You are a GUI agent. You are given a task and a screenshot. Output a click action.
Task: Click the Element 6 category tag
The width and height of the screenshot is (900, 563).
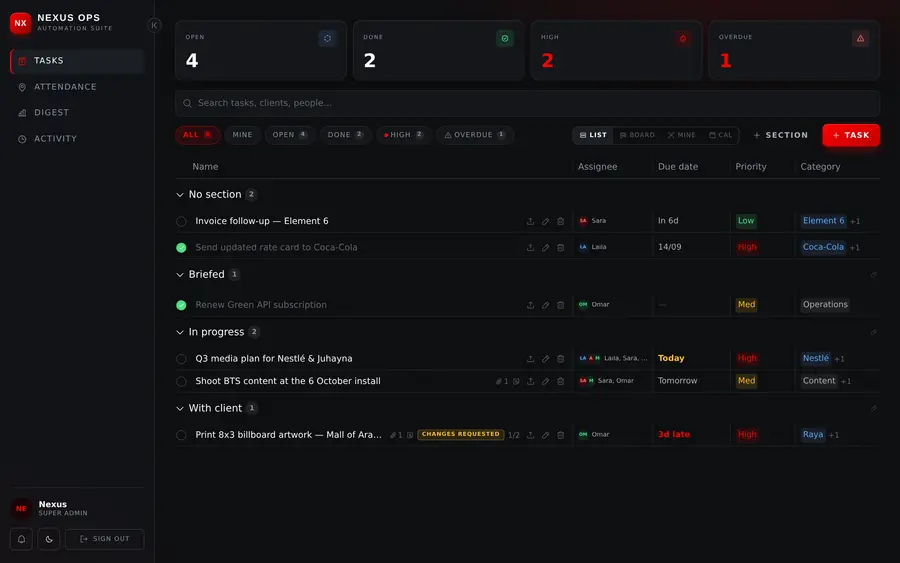point(823,221)
